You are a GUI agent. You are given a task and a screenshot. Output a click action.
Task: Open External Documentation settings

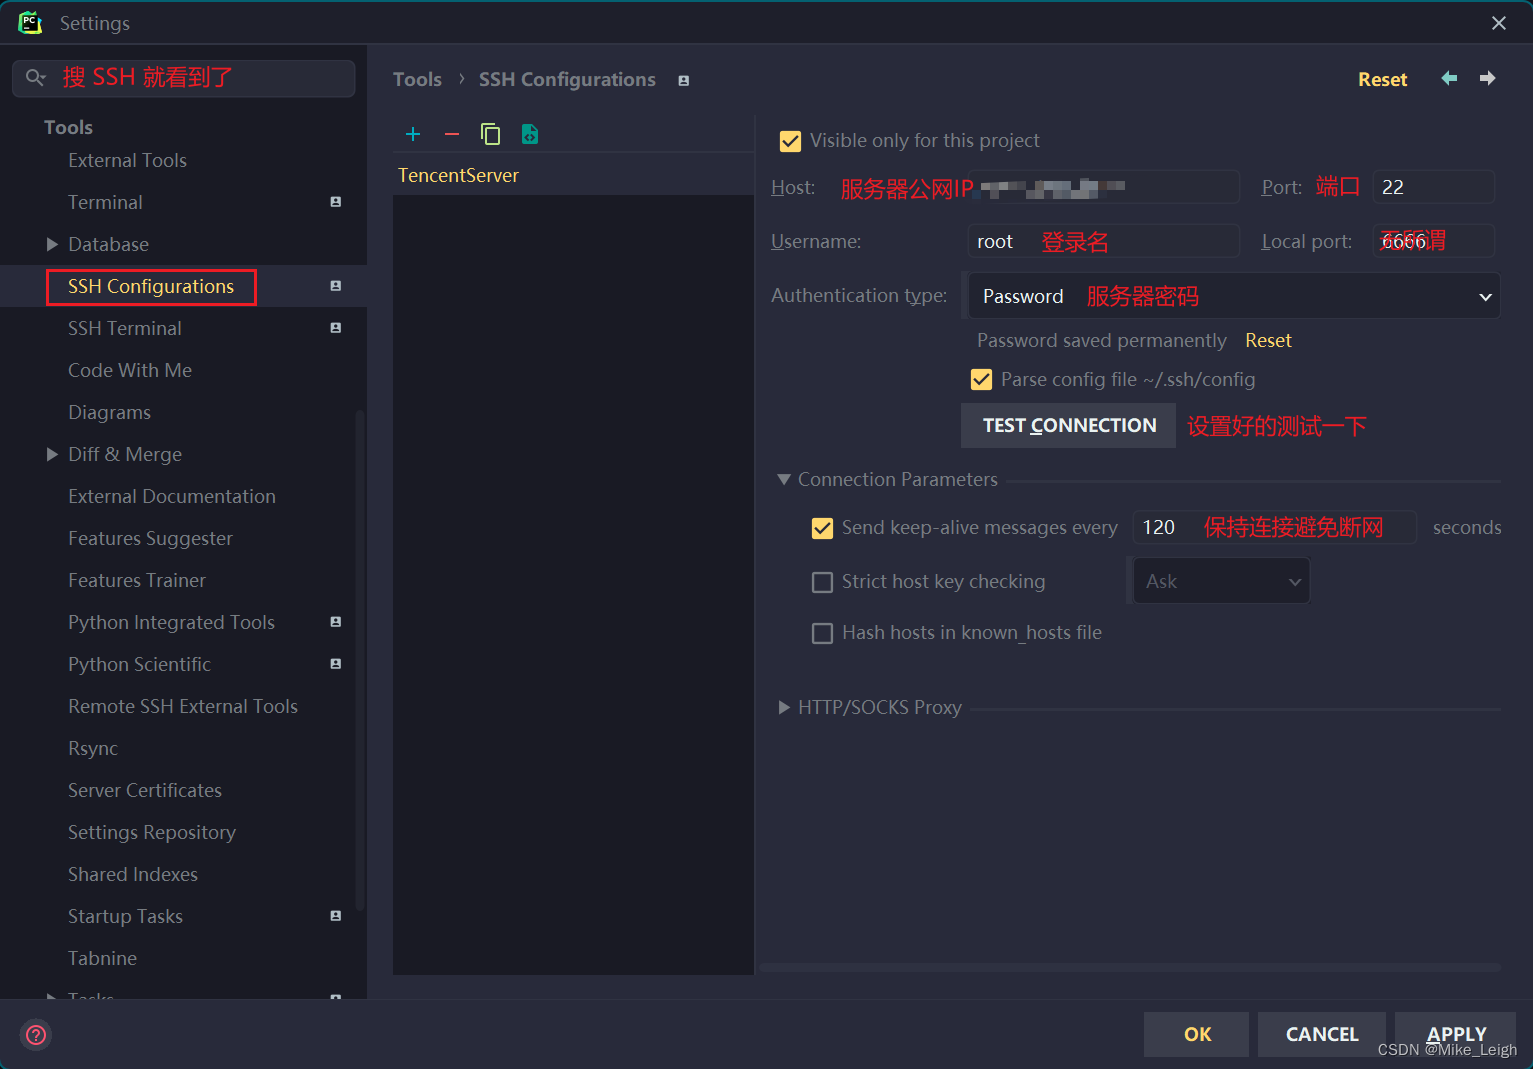point(172,496)
